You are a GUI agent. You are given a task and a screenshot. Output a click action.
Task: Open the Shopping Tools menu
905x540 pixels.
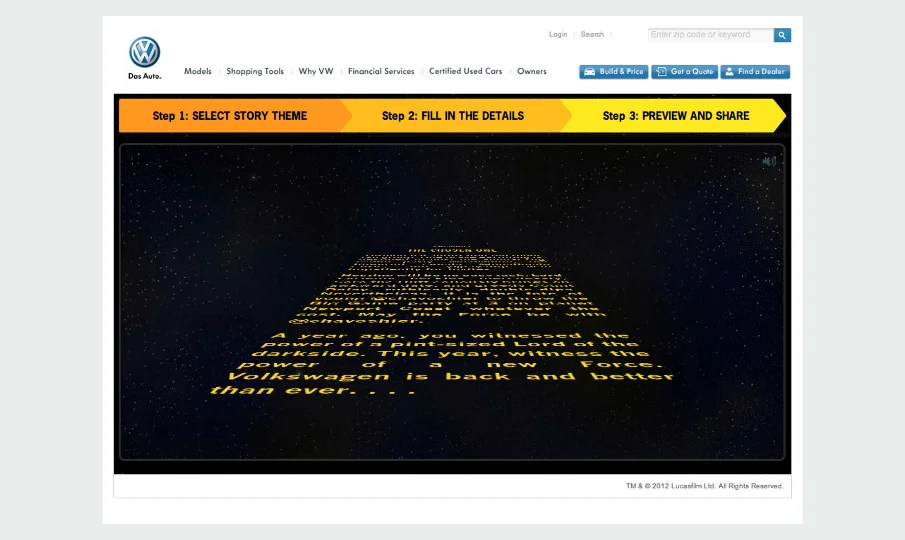click(255, 71)
